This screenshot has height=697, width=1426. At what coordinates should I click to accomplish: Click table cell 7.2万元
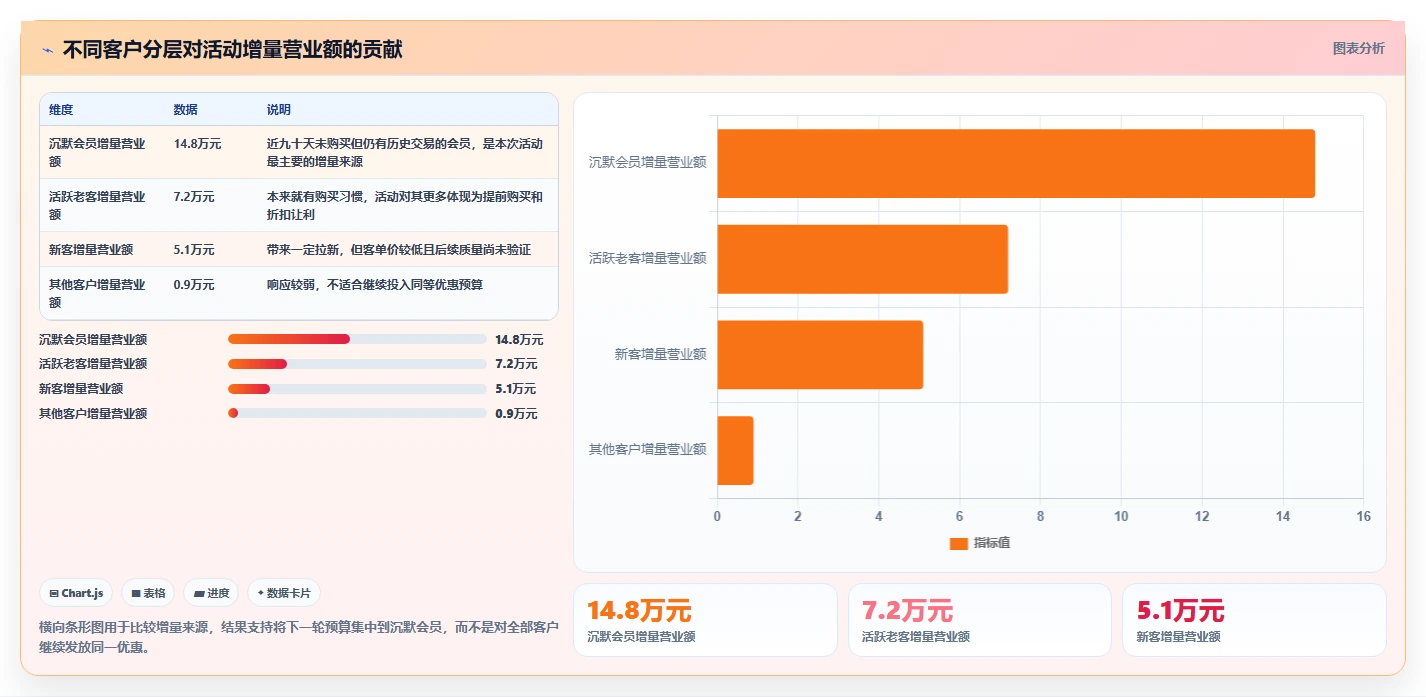pyautogui.click(x=194, y=197)
